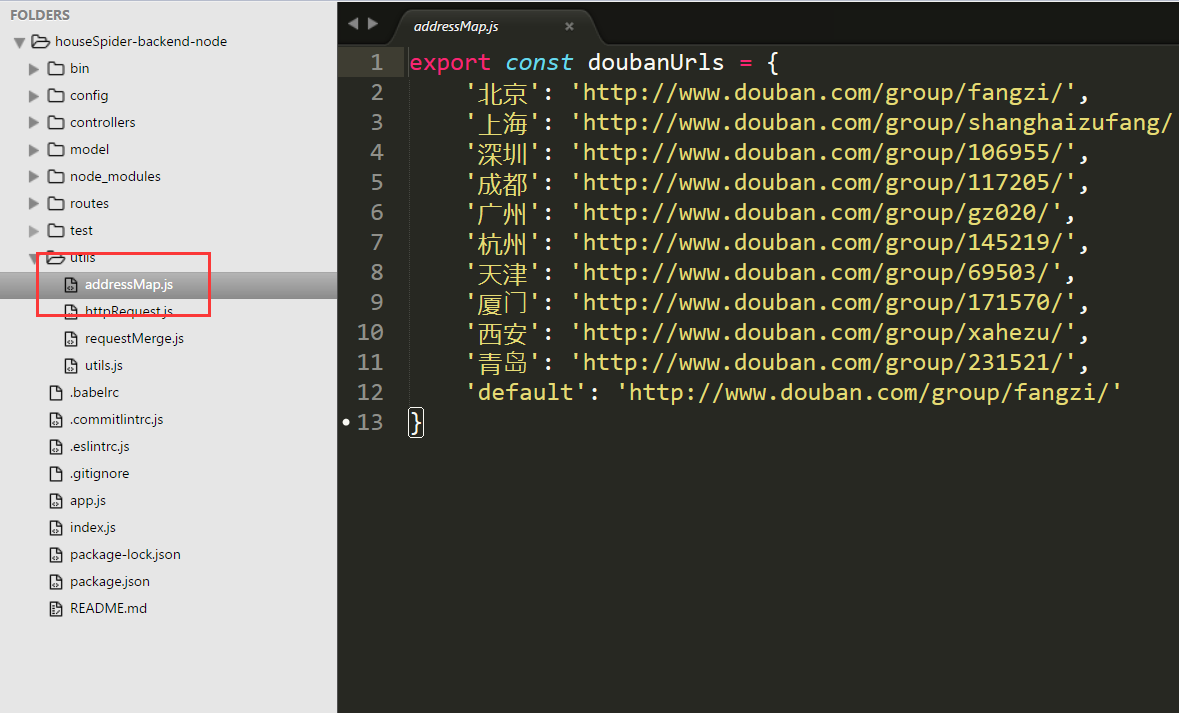Viewport: 1179px width, 713px height.
Task: Click the routes folder icon
Action: 56,204
